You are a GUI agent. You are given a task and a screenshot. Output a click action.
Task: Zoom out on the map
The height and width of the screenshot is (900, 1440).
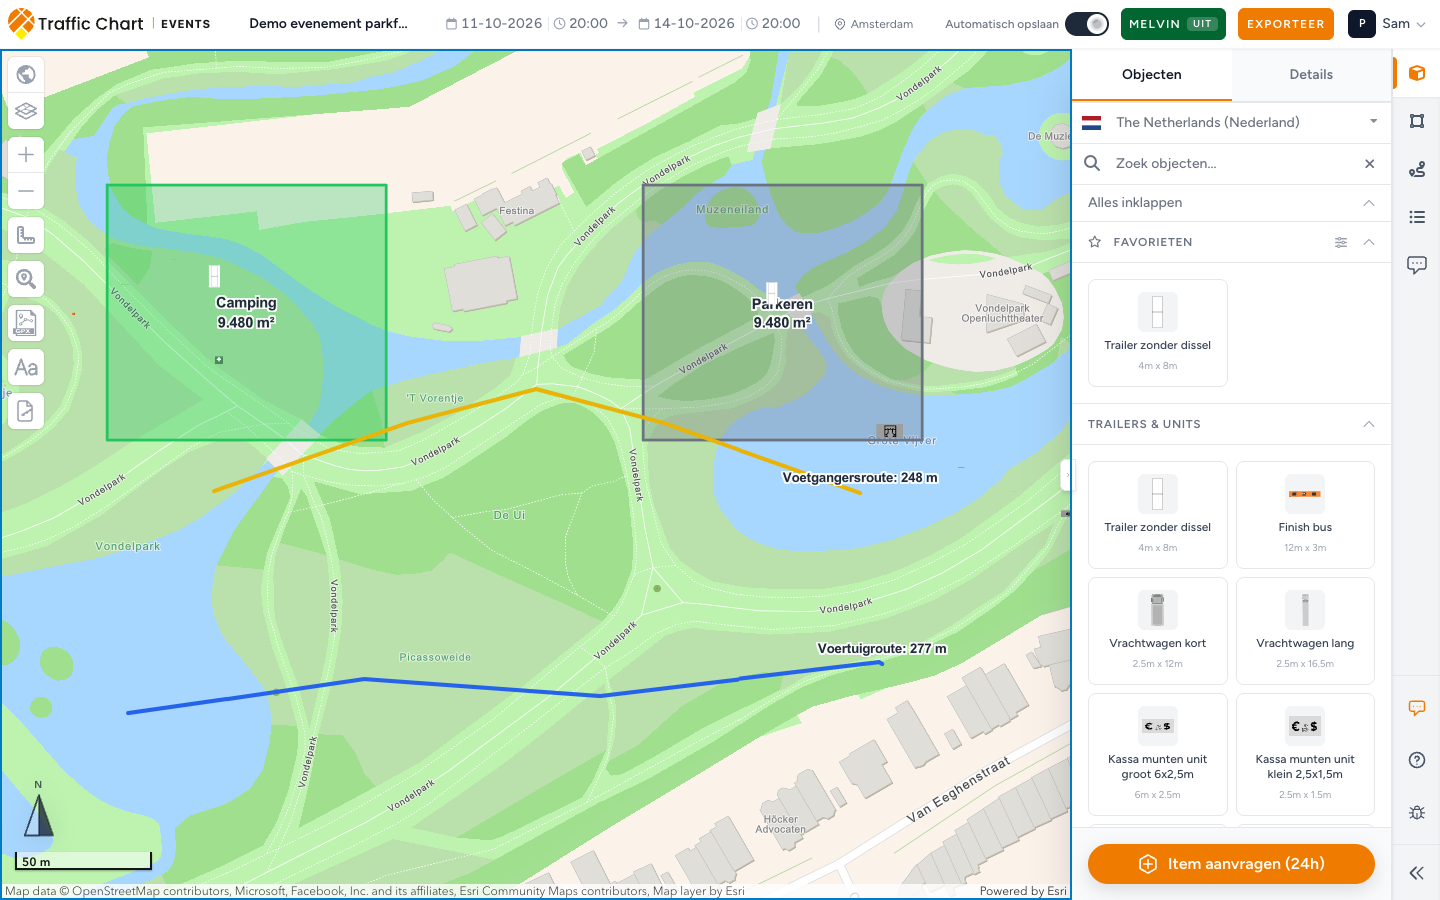coord(26,191)
